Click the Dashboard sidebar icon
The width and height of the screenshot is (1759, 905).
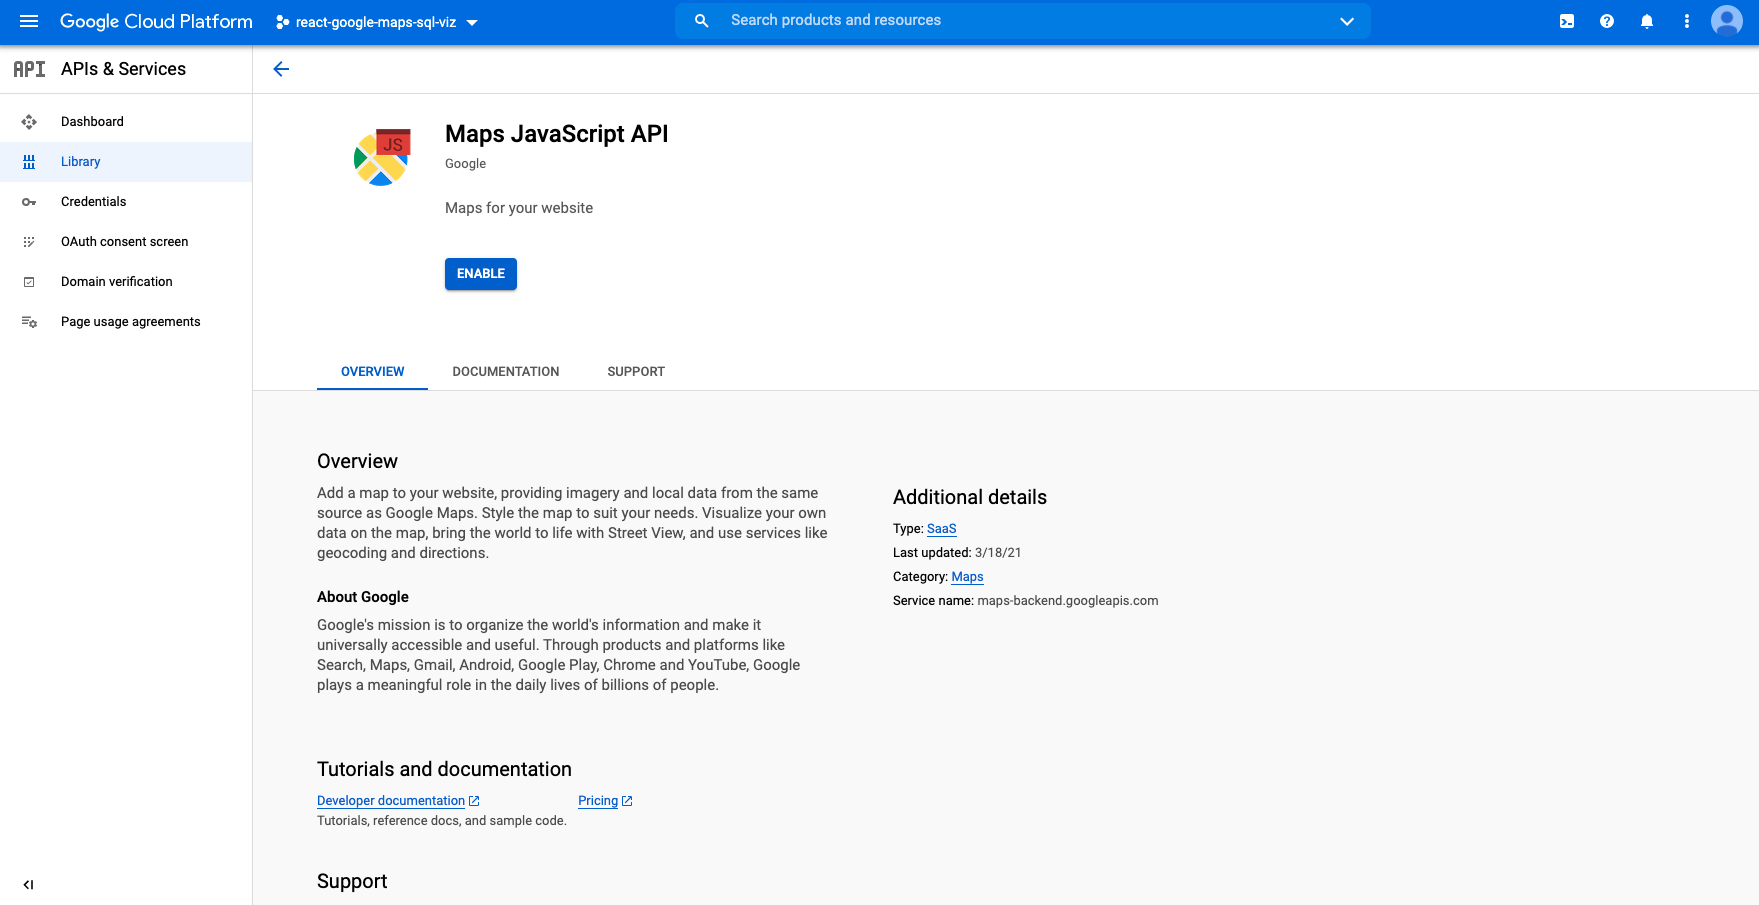[x=29, y=122]
